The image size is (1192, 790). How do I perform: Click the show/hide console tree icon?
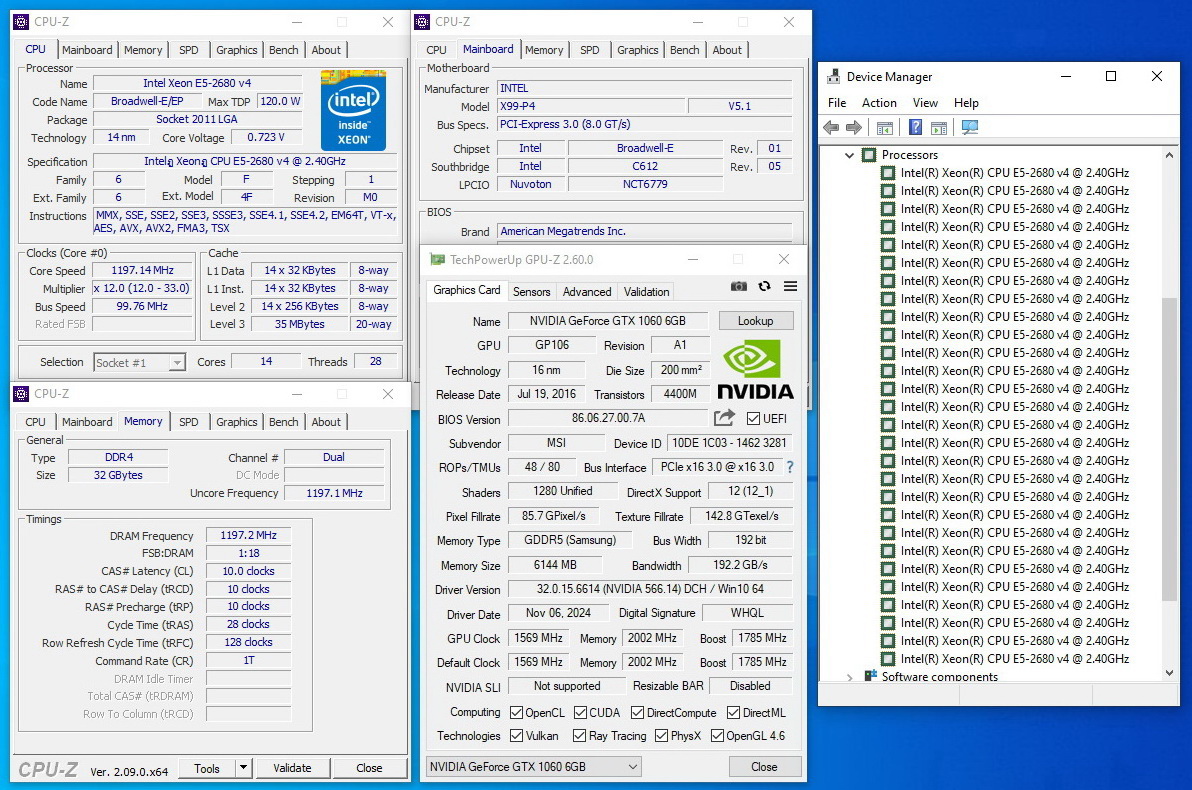884,127
